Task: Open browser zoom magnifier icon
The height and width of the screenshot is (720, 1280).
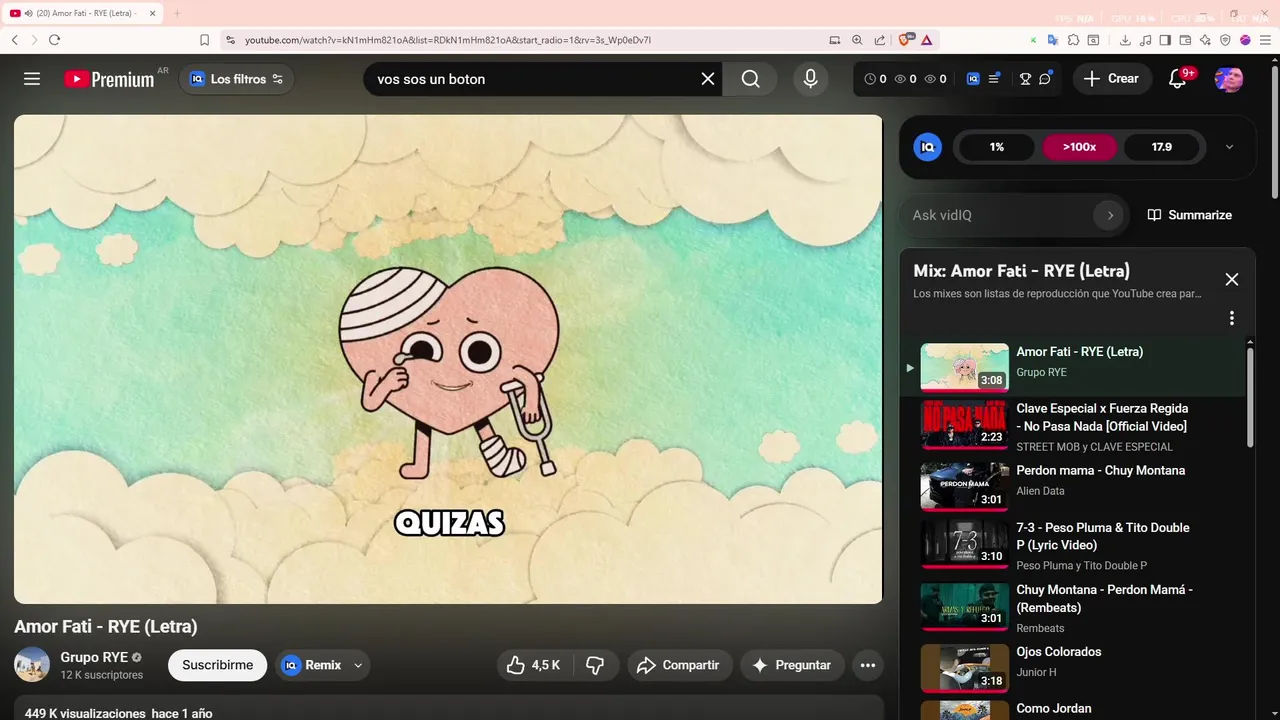Action: click(x=857, y=40)
